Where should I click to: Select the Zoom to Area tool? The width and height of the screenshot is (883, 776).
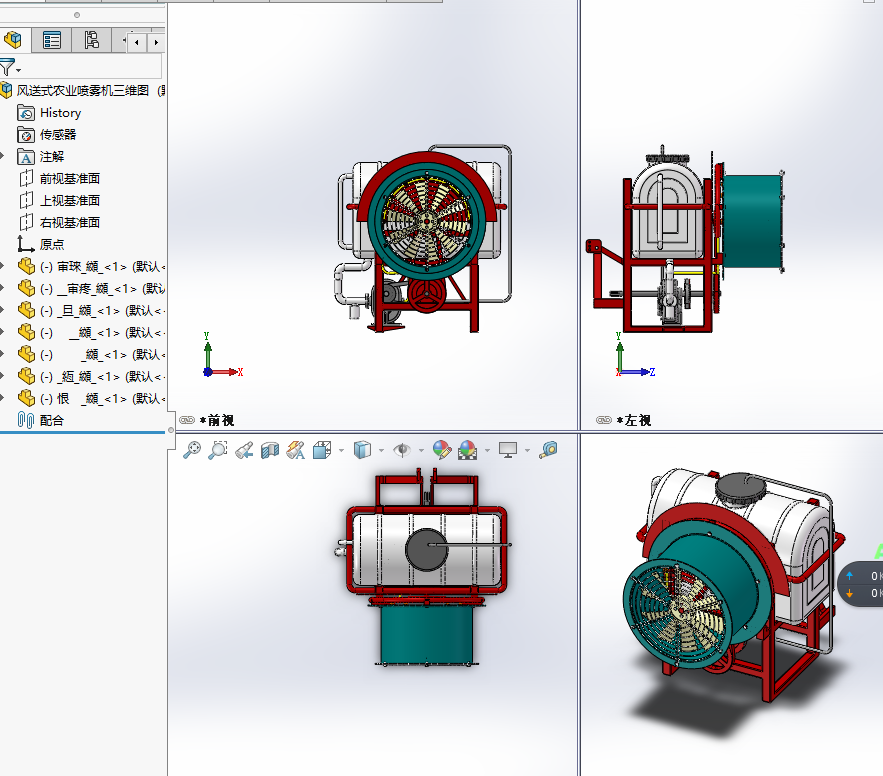tap(217, 451)
